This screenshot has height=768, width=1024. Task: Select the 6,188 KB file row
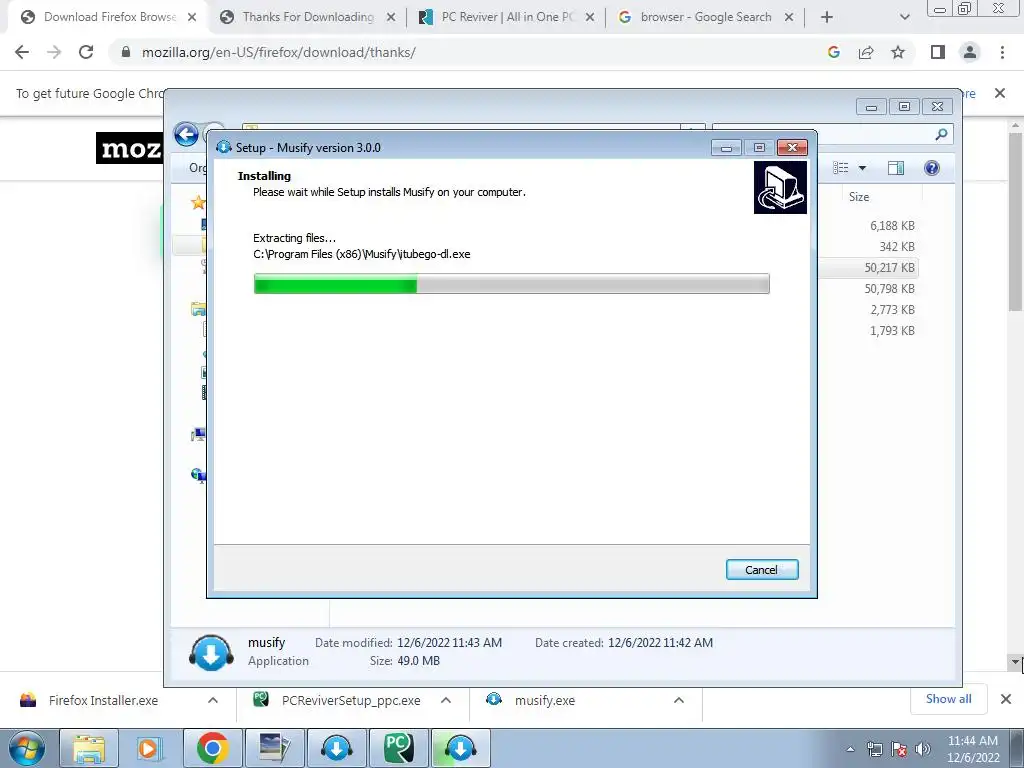click(x=869, y=225)
